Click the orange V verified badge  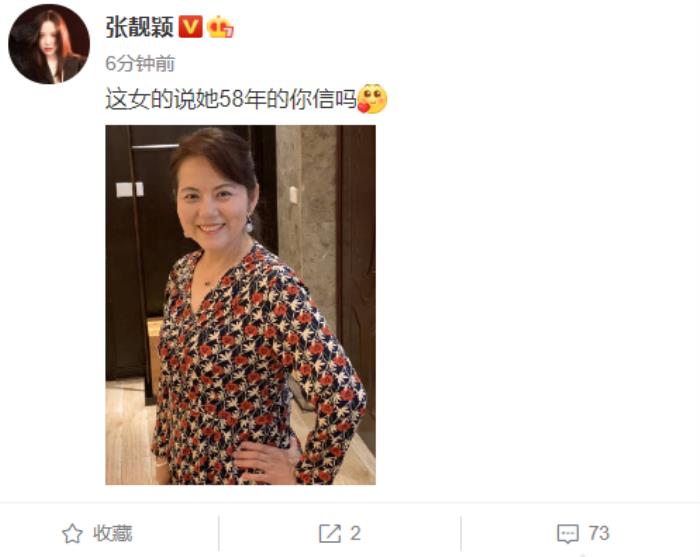coord(191,27)
